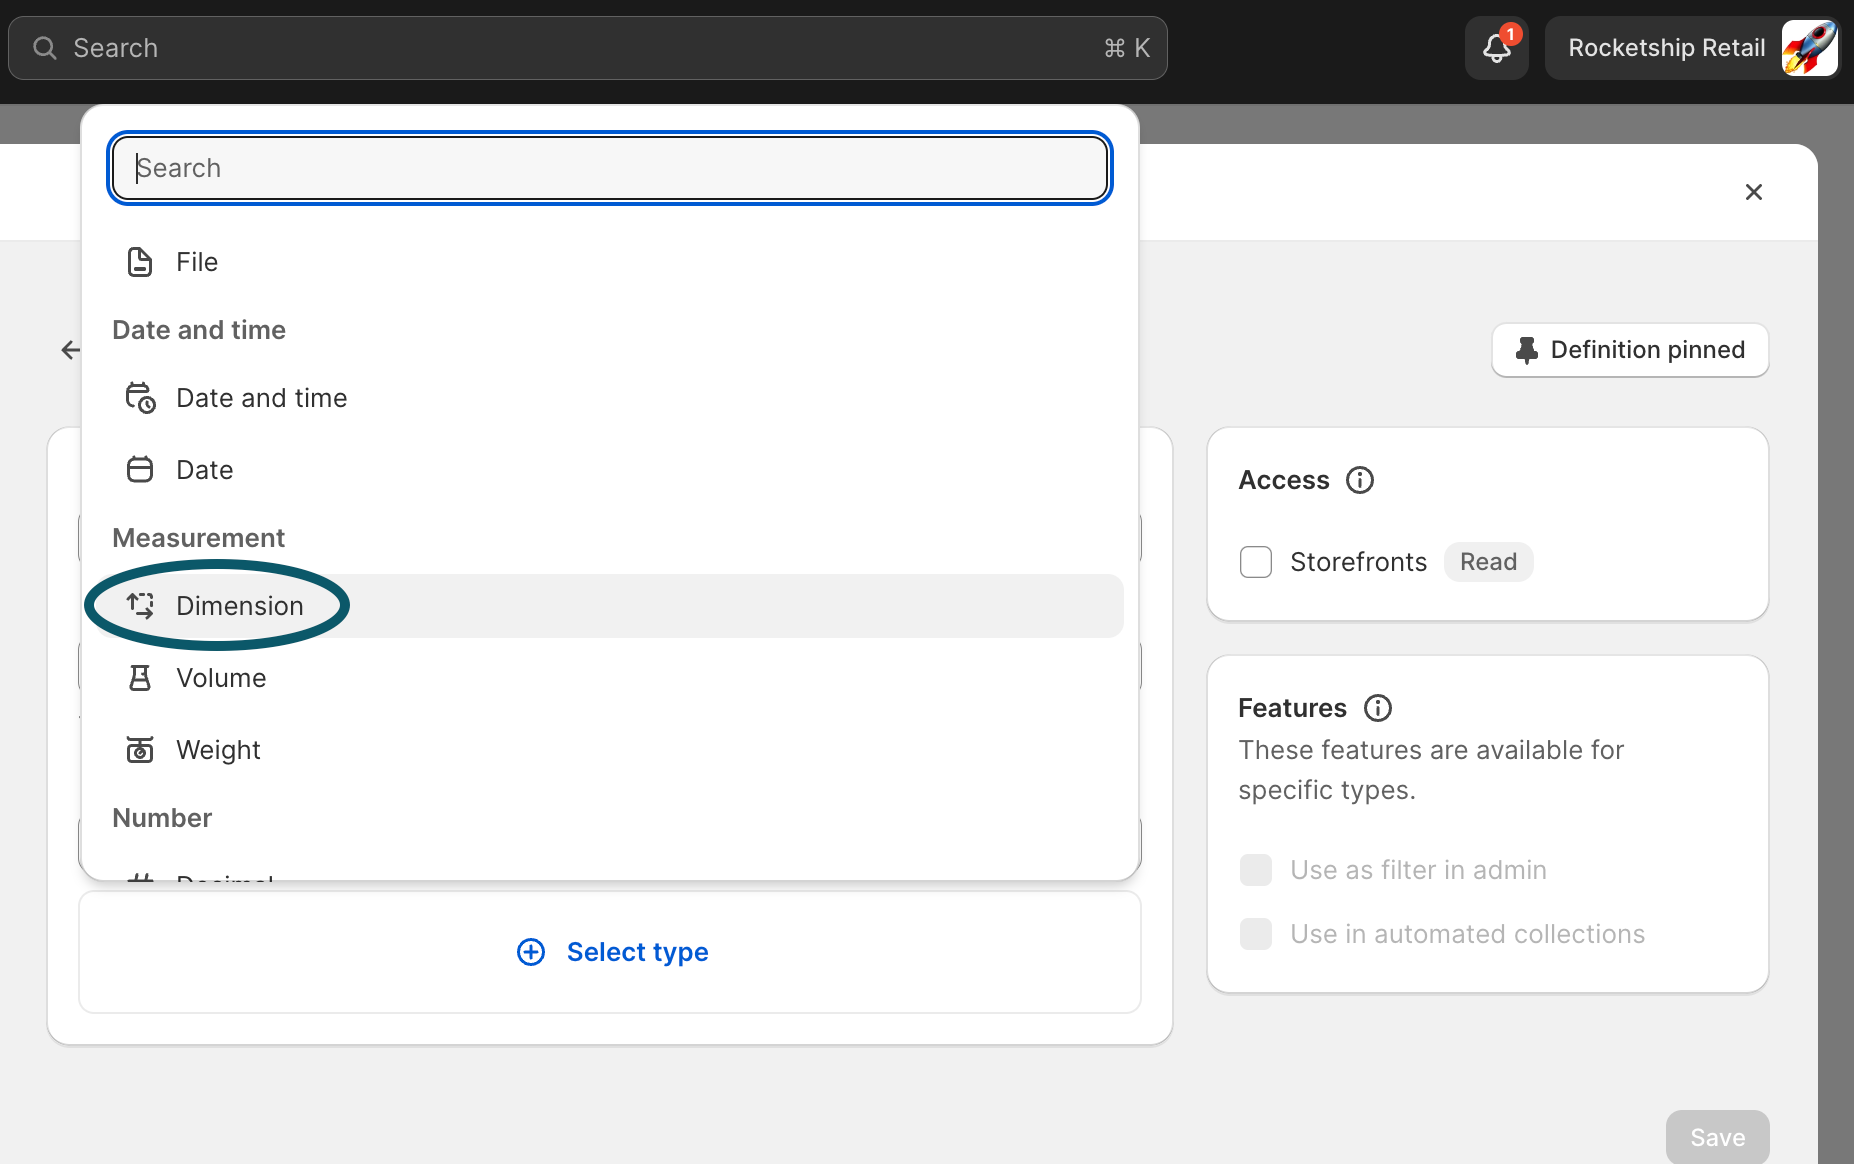Open the Rocketship Retail store avatar
This screenshot has height=1164, width=1854.
[1809, 48]
